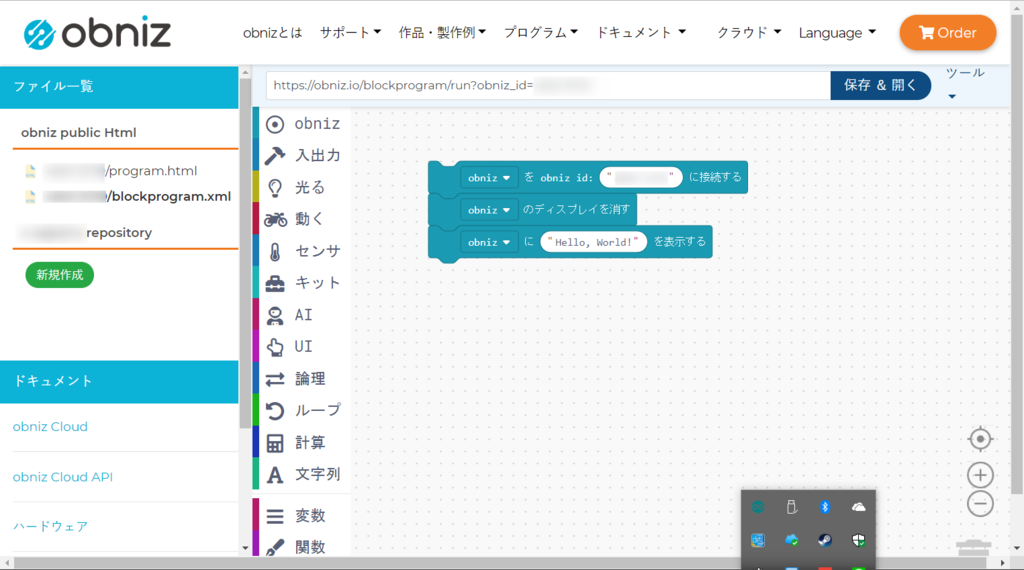The height and width of the screenshot is (570, 1024).
Task: Open the obniz Cloud document link
Action: [x=50, y=426]
